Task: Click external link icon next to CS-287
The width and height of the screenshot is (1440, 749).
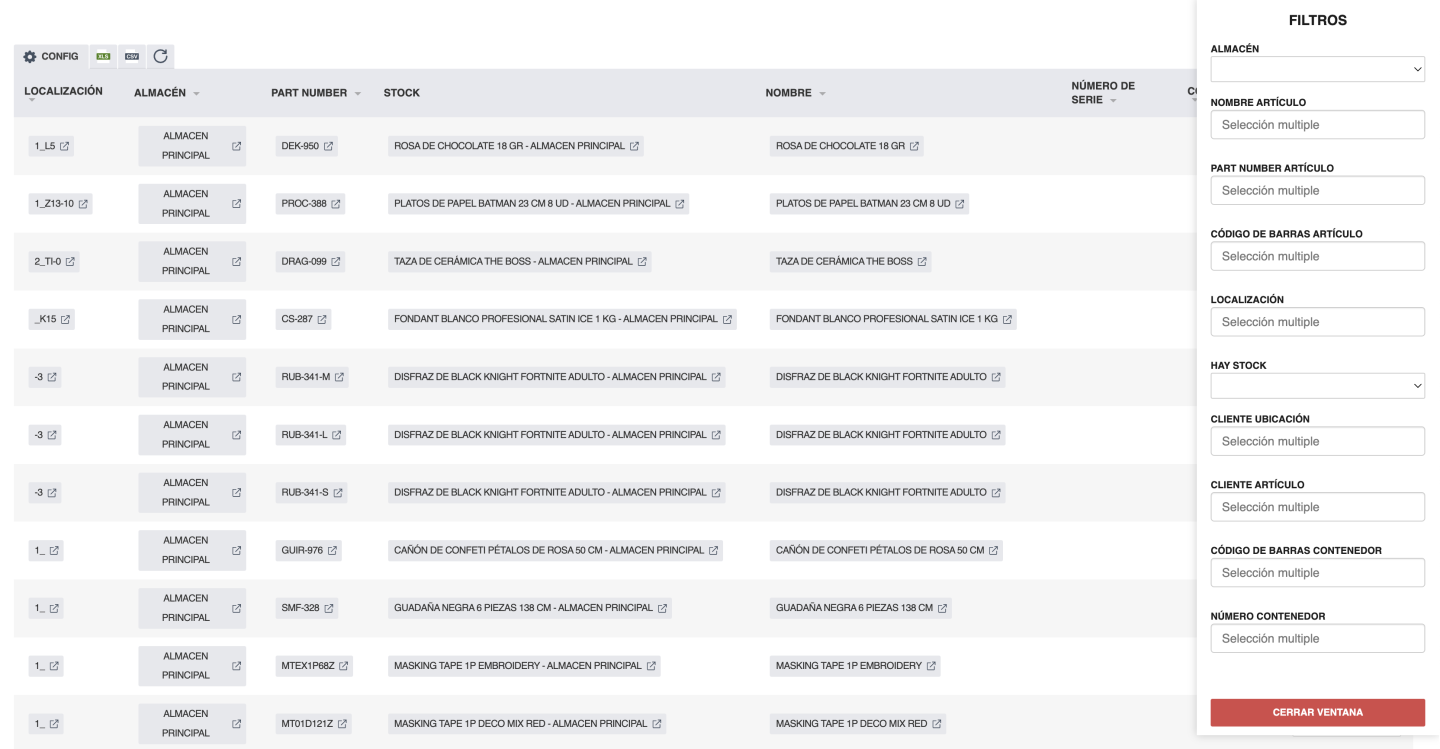Action: click(x=323, y=320)
